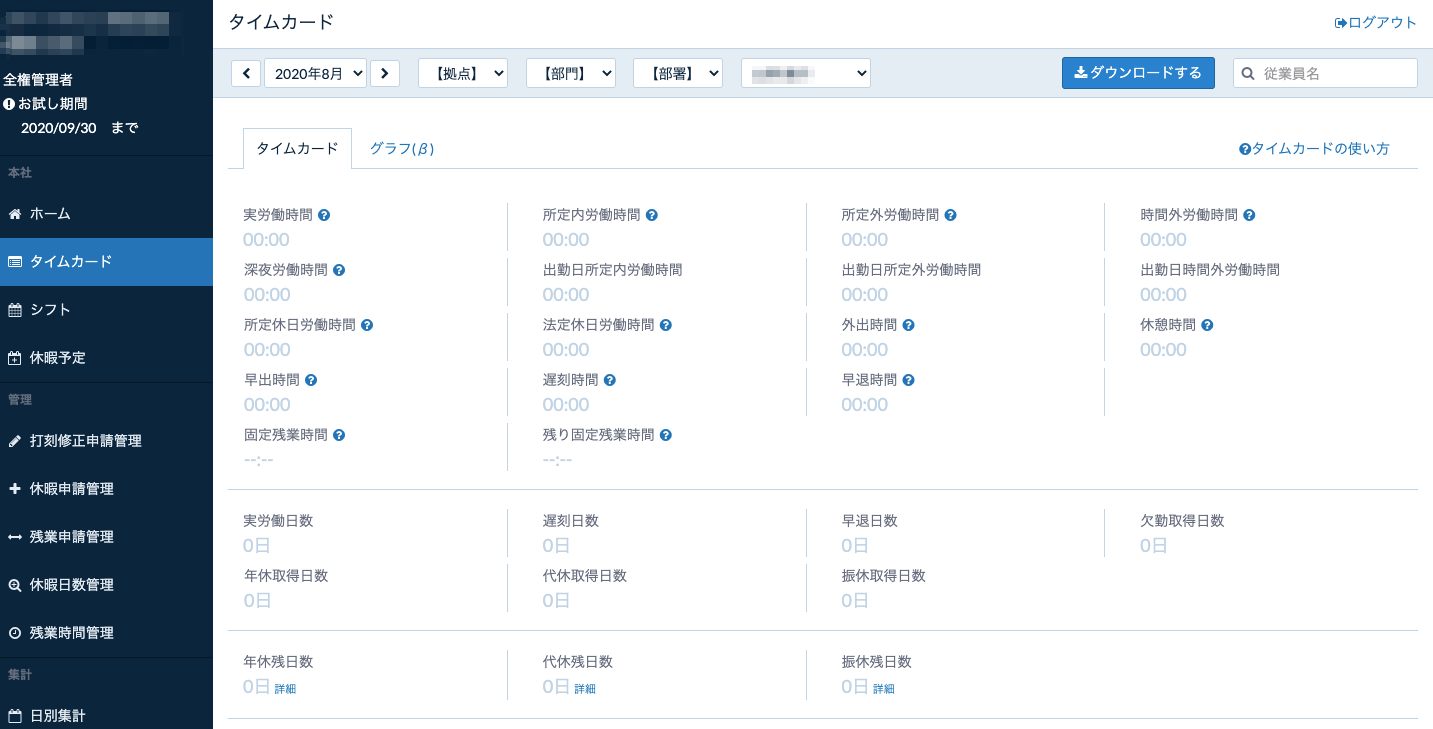Open シフト in the sidebar

50,310
